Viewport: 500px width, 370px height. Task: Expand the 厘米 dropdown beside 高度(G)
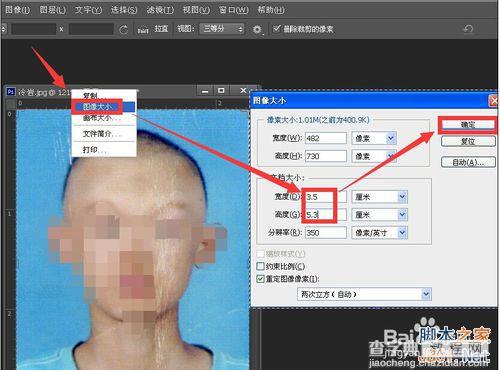pos(402,215)
